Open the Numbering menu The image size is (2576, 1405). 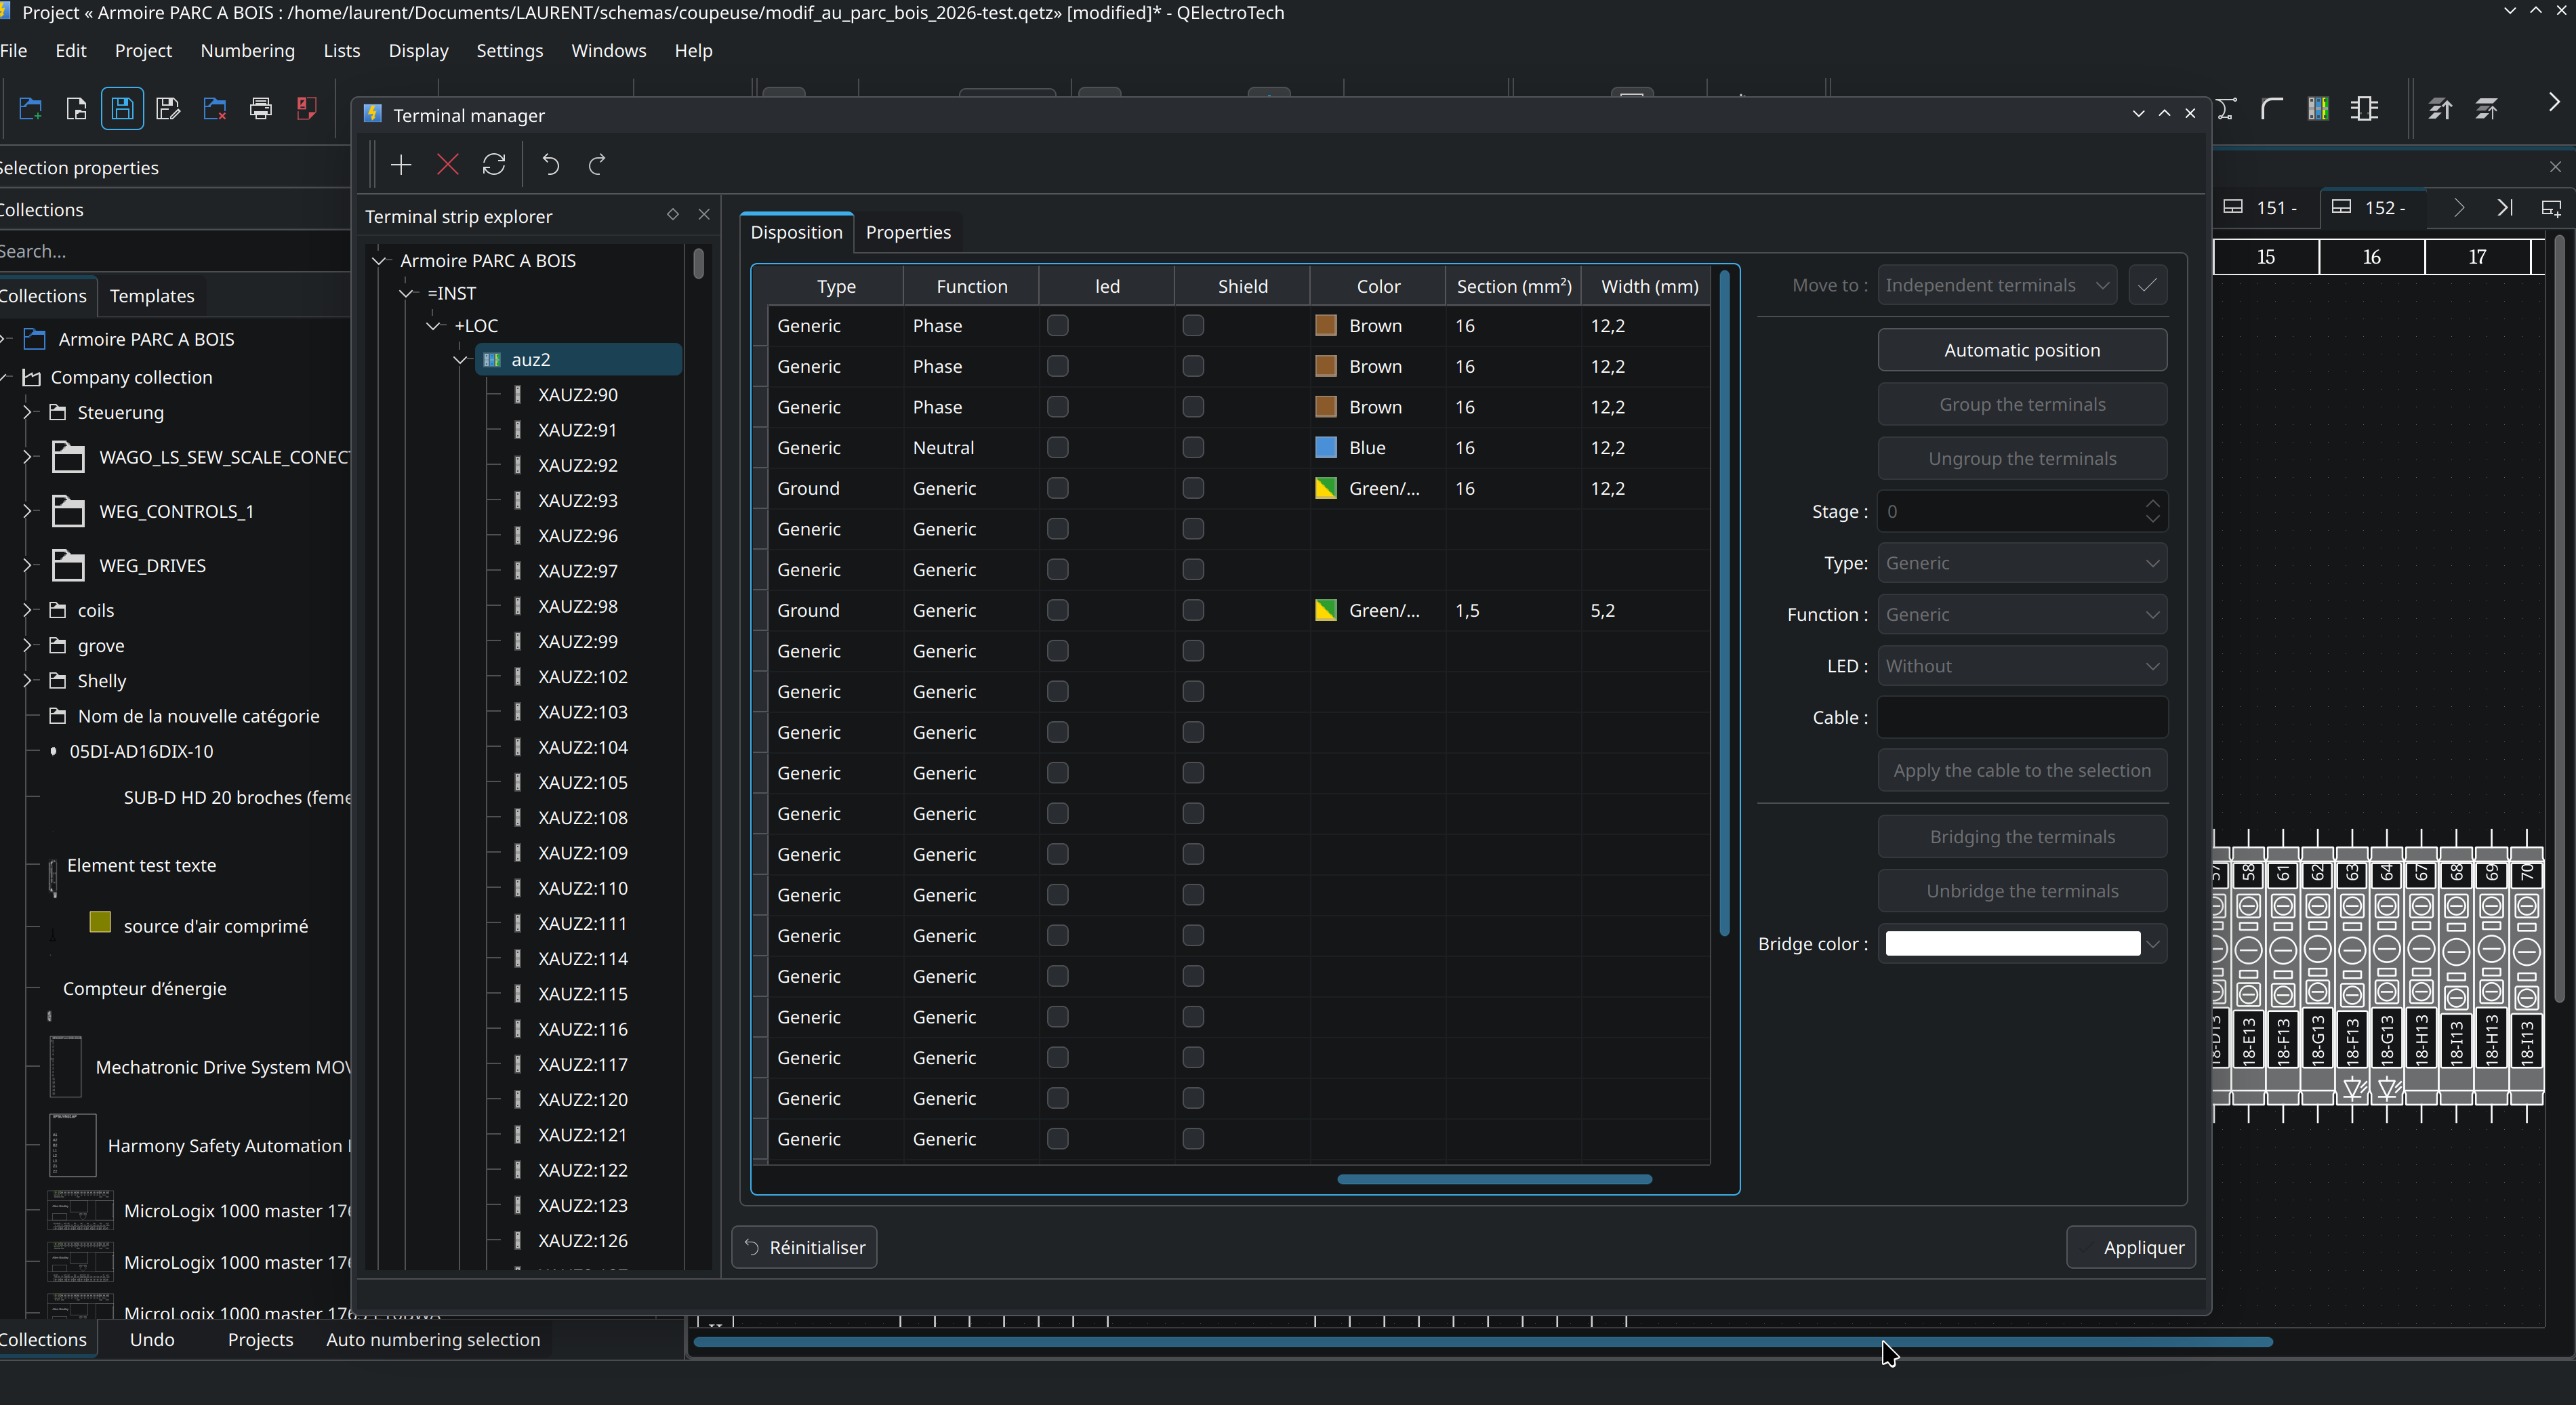point(247,50)
